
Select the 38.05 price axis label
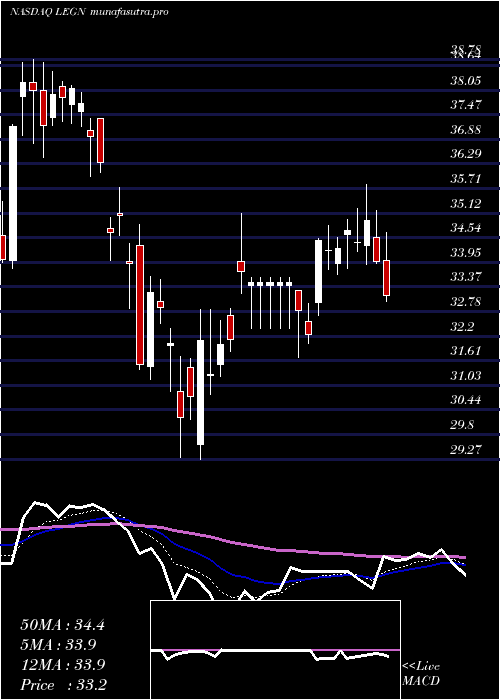tap(466, 81)
